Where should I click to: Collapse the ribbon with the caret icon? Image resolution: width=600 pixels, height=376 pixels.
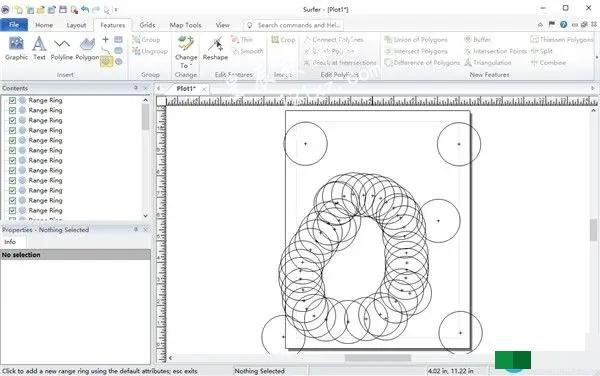pyautogui.click(x=540, y=24)
